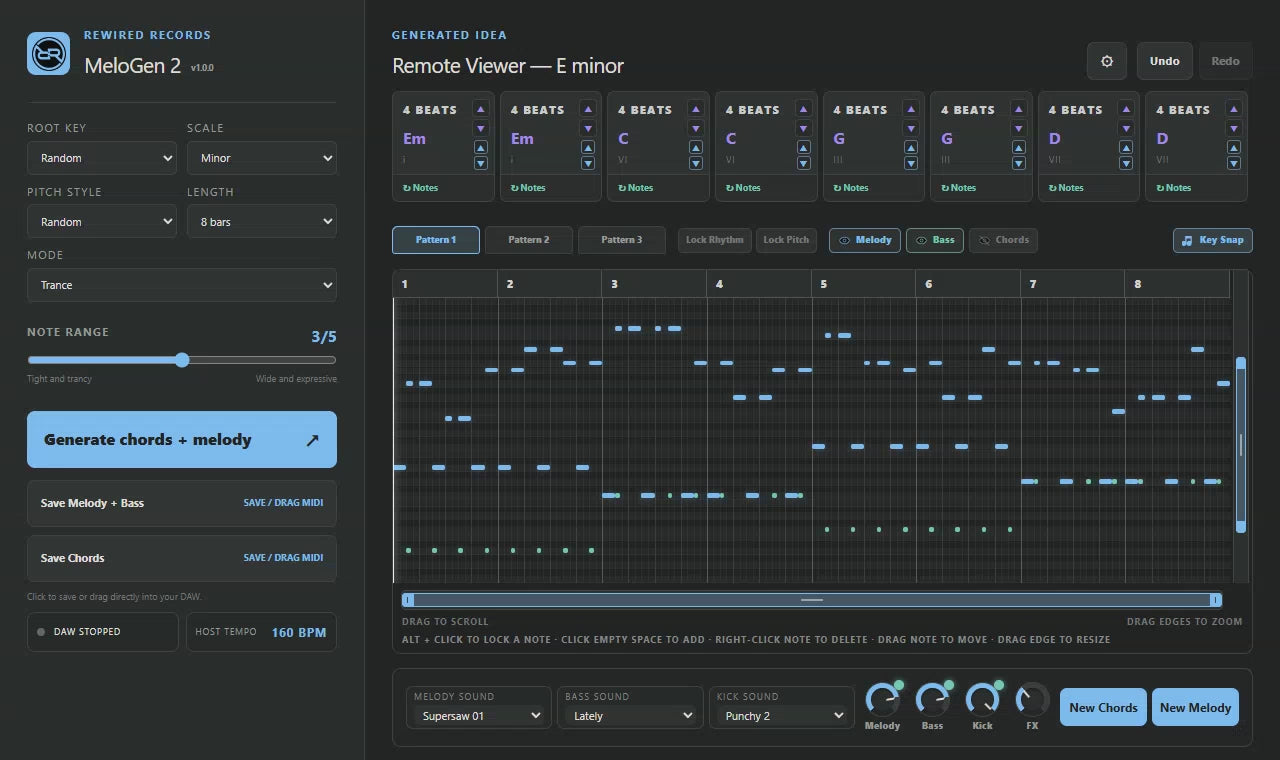Click Save Melody + Bass MIDI button

coord(182,503)
